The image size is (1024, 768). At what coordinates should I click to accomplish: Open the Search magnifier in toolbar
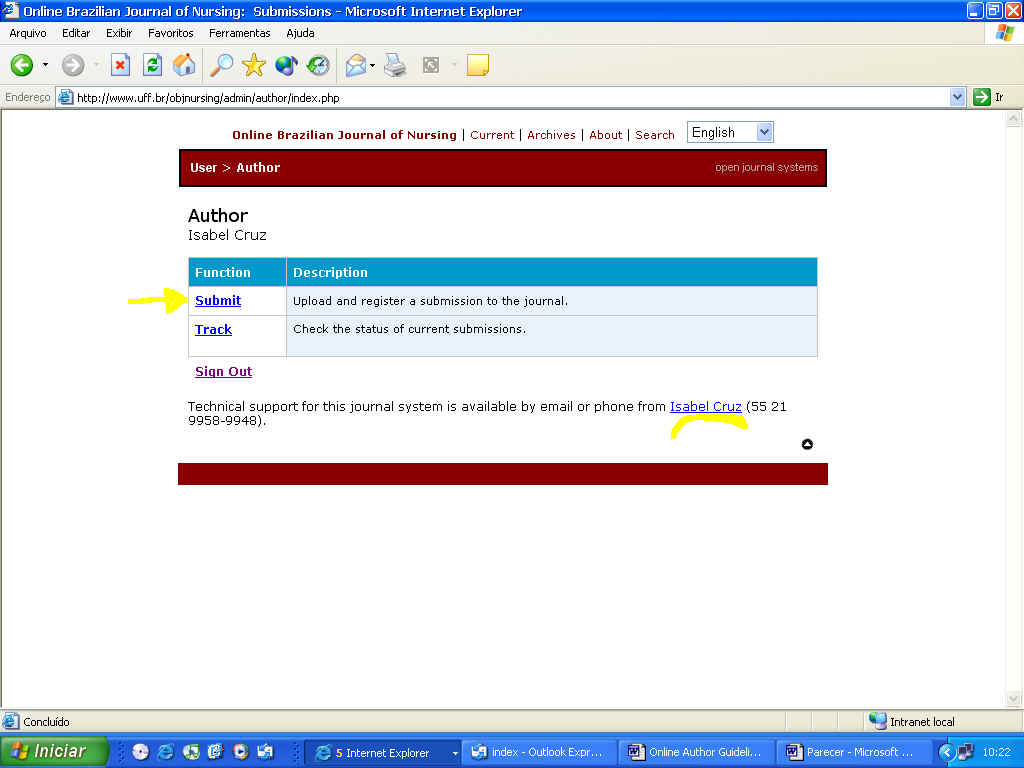tap(221, 66)
